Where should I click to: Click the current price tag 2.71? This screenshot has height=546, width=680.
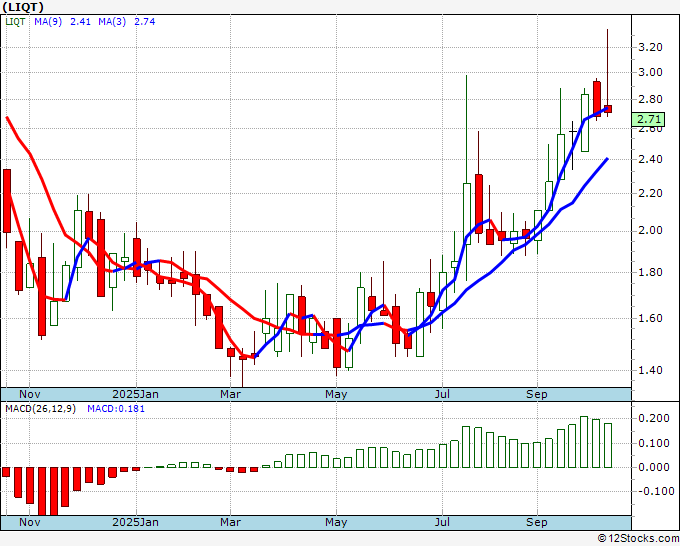point(648,119)
